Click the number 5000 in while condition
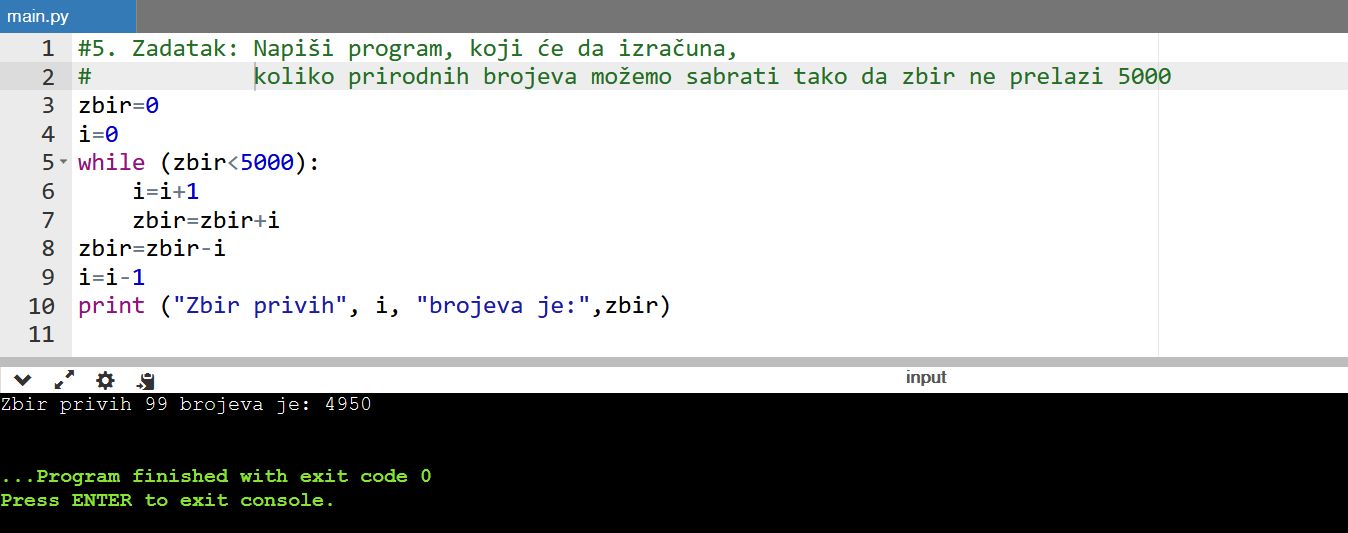Screen dimensions: 1348x533 [267, 162]
